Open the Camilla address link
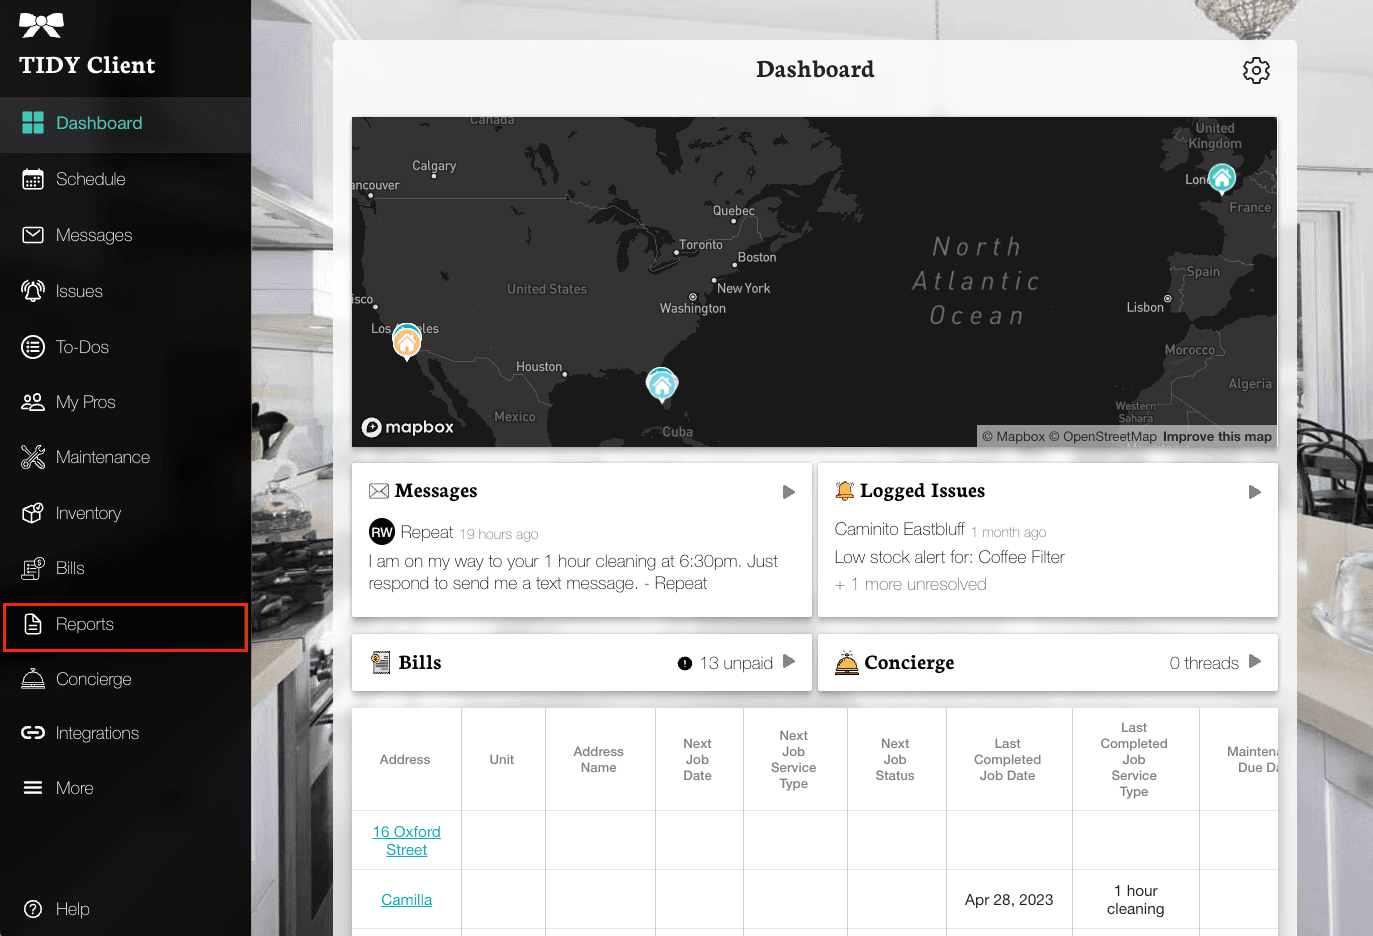1373x936 pixels. (x=406, y=900)
